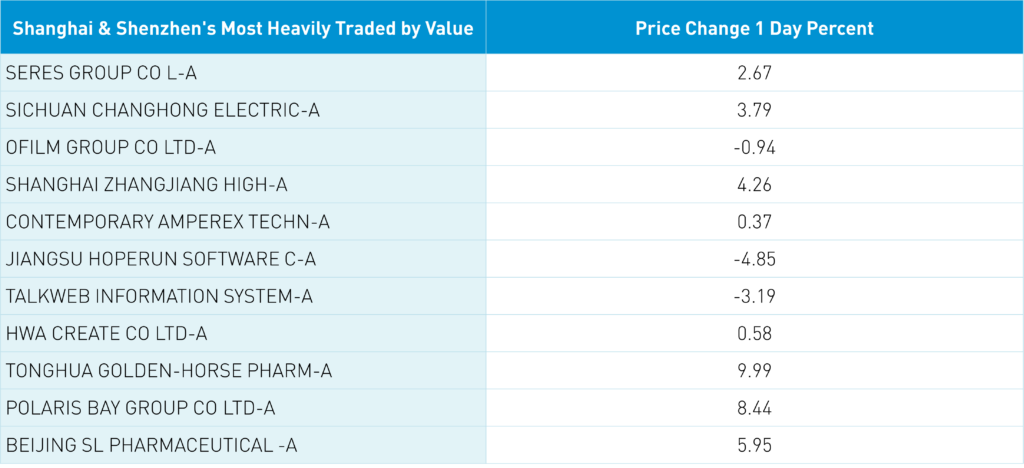Click the -0.94 price change value

(x=754, y=148)
